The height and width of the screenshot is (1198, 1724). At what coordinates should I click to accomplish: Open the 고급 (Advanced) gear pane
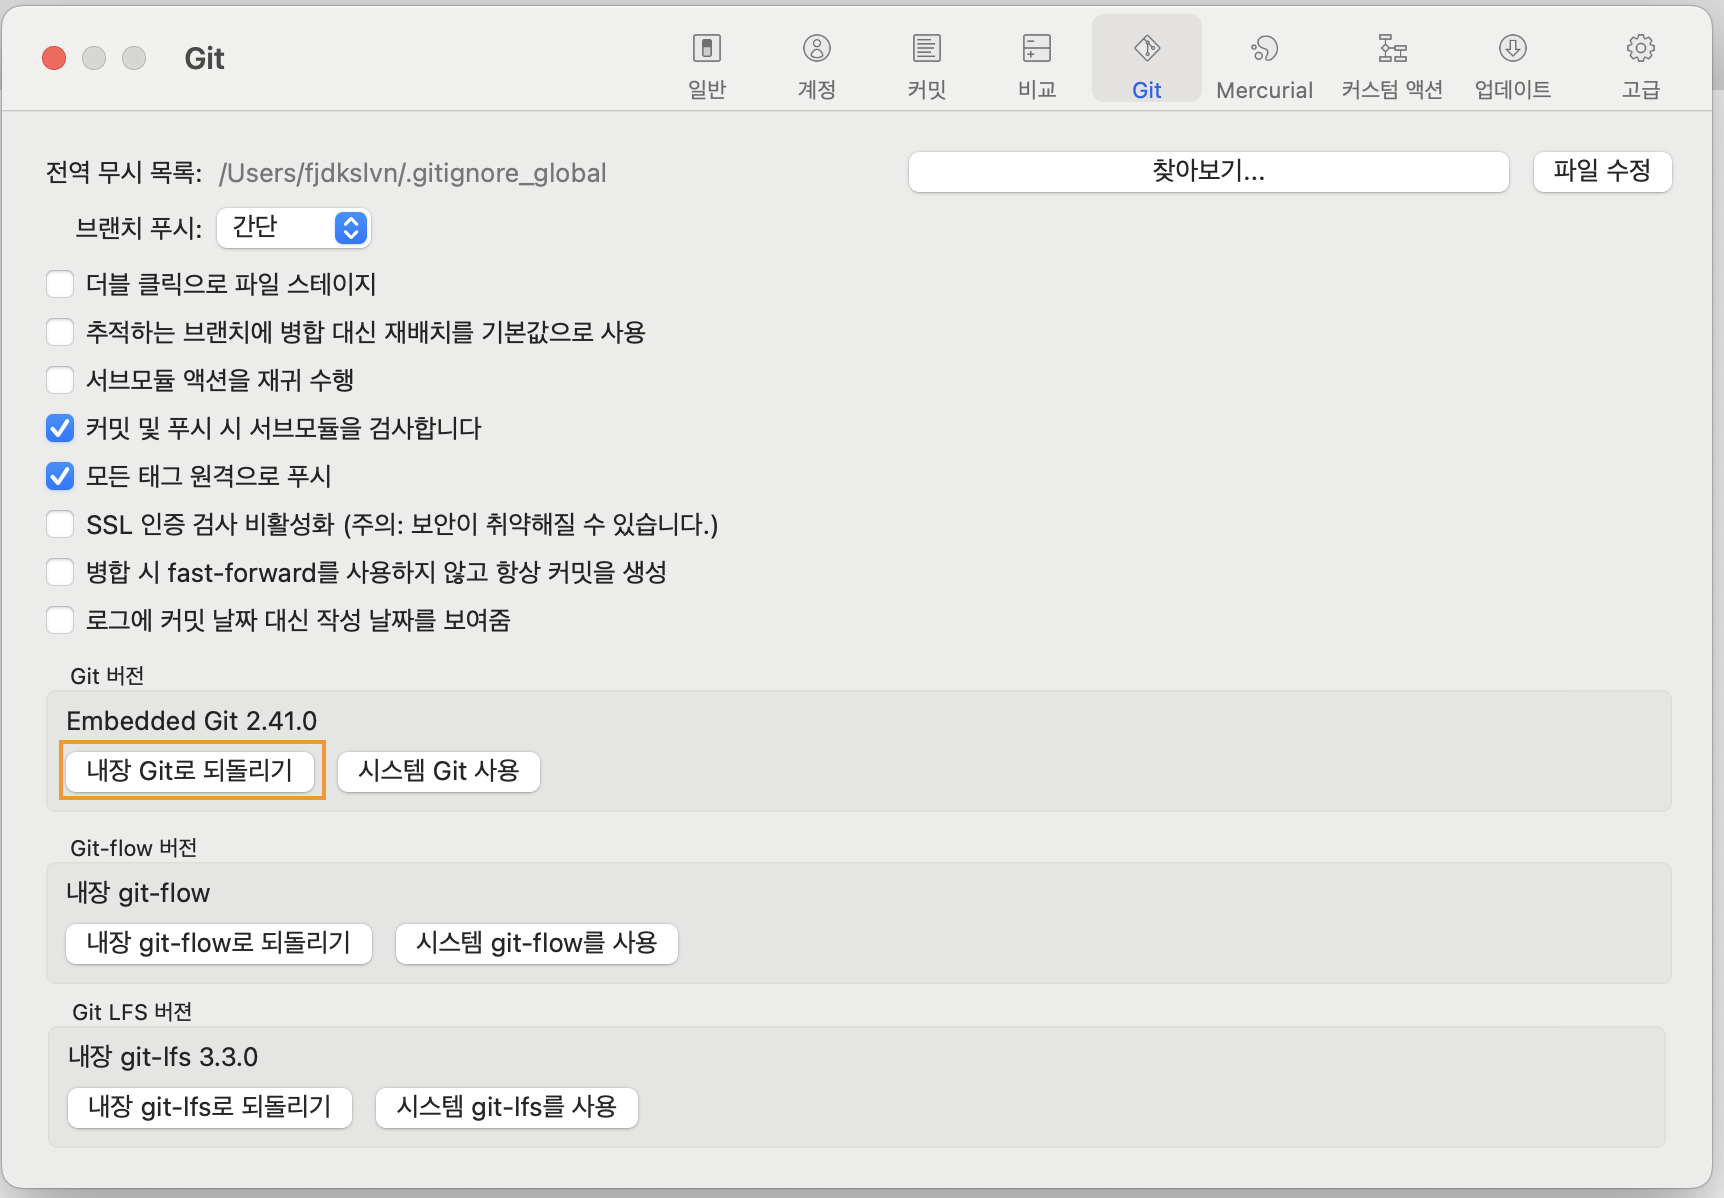coord(1641,65)
